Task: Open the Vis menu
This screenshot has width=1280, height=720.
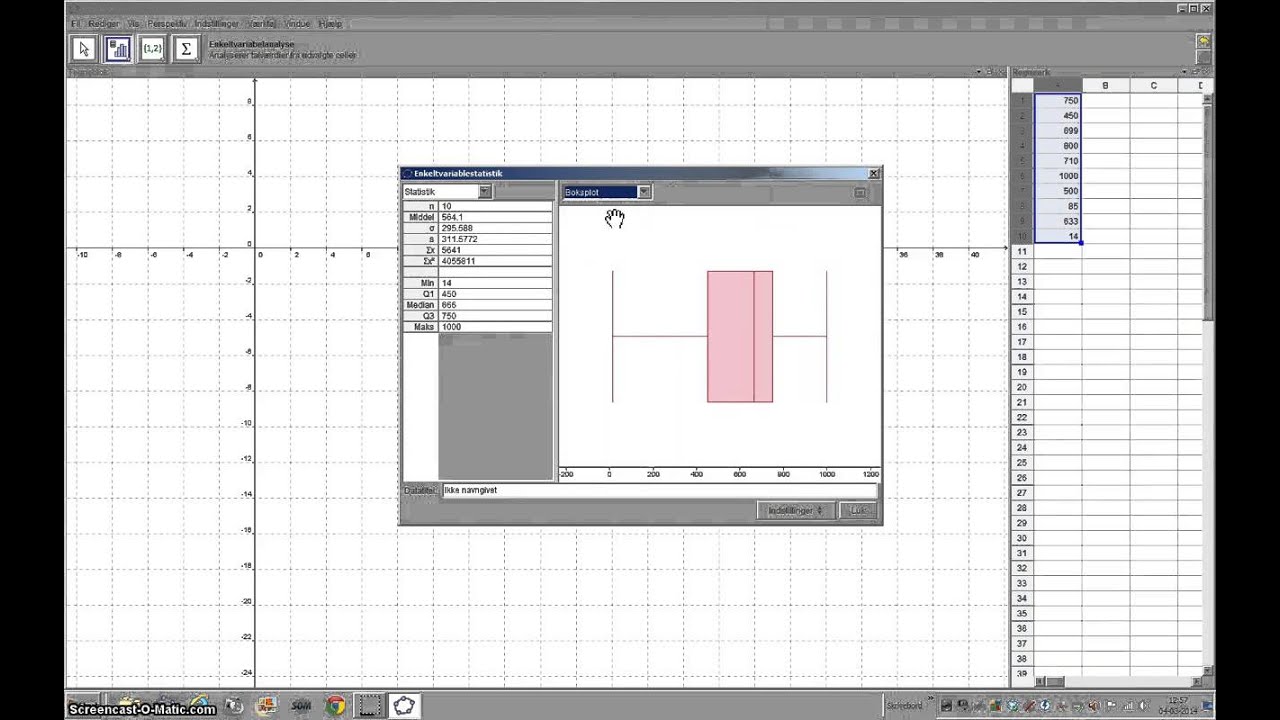Action: (133, 23)
